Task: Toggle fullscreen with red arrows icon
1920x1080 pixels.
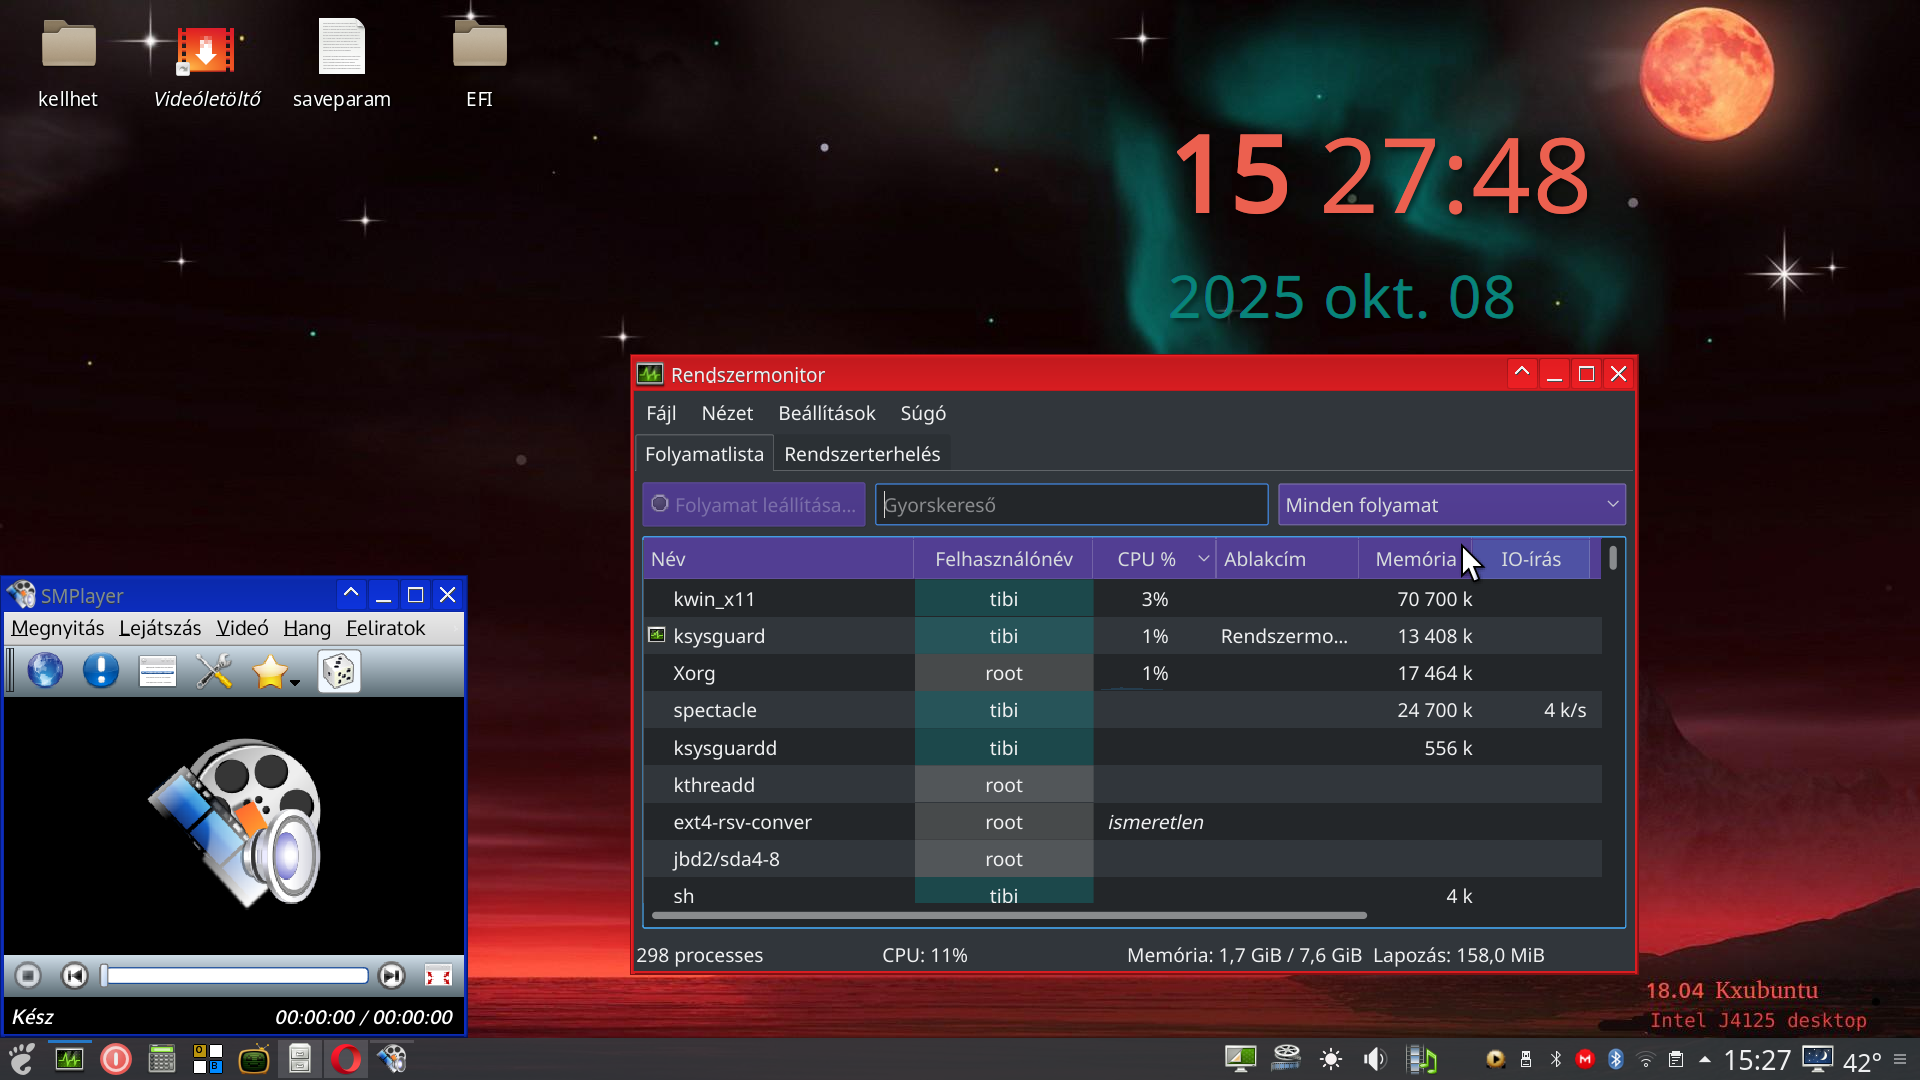Action: pos(438,976)
